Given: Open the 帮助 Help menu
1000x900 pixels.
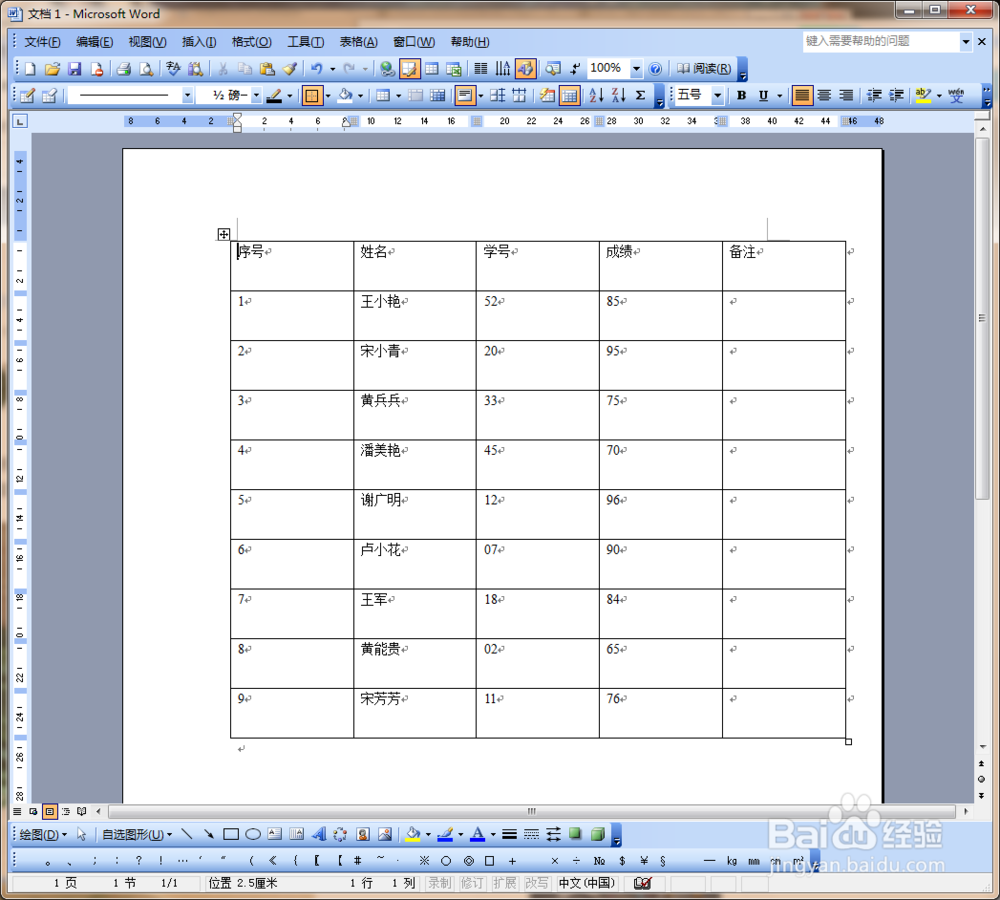Looking at the screenshot, I should click(x=470, y=42).
